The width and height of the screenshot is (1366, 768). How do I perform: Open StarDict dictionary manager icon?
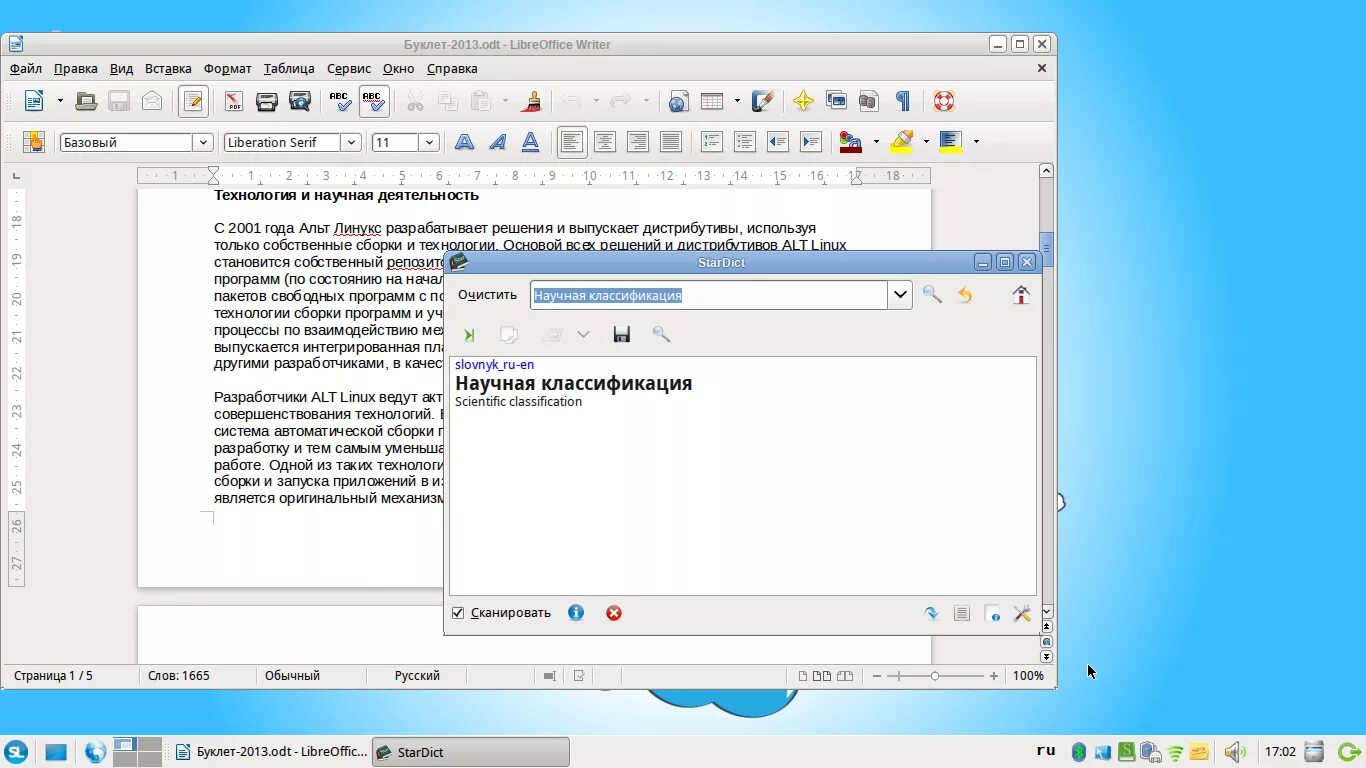962,613
